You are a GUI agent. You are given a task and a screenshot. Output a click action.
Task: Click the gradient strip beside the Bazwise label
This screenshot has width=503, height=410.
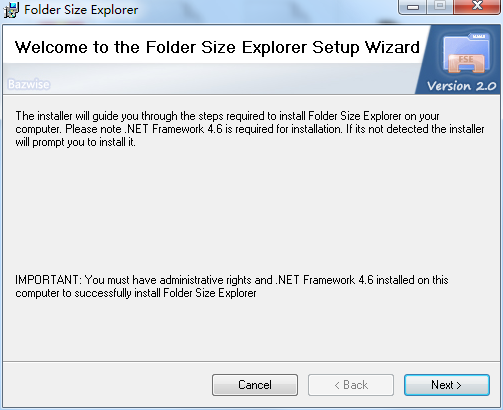tap(233, 80)
